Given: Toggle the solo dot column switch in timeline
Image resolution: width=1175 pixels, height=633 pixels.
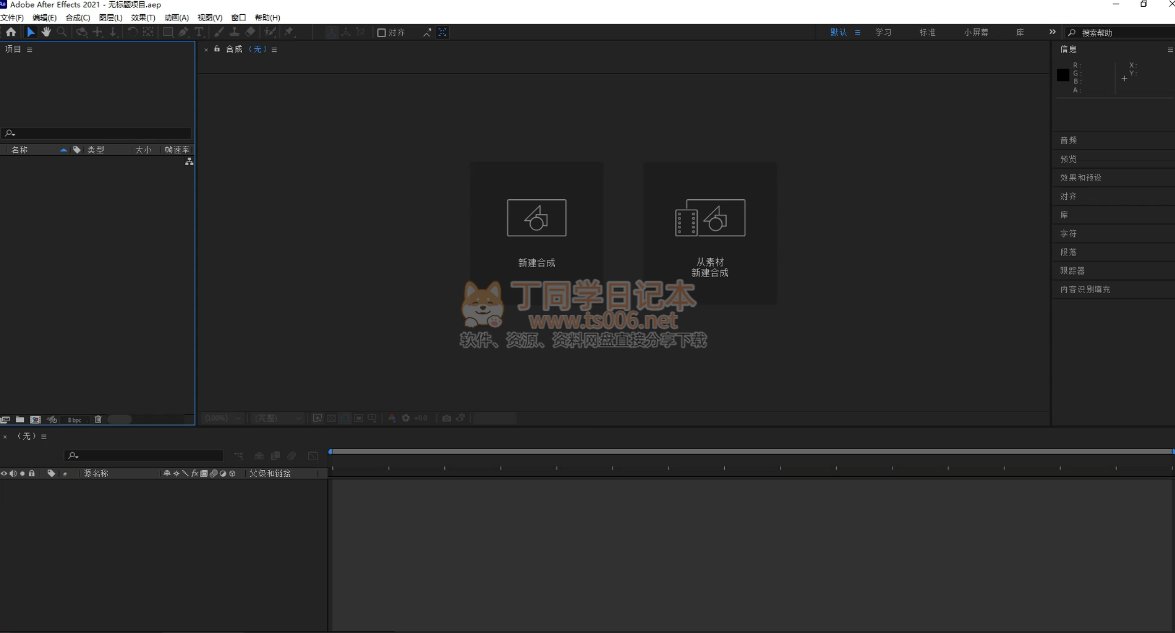Looking at the screenshot, I should point(22,473).
